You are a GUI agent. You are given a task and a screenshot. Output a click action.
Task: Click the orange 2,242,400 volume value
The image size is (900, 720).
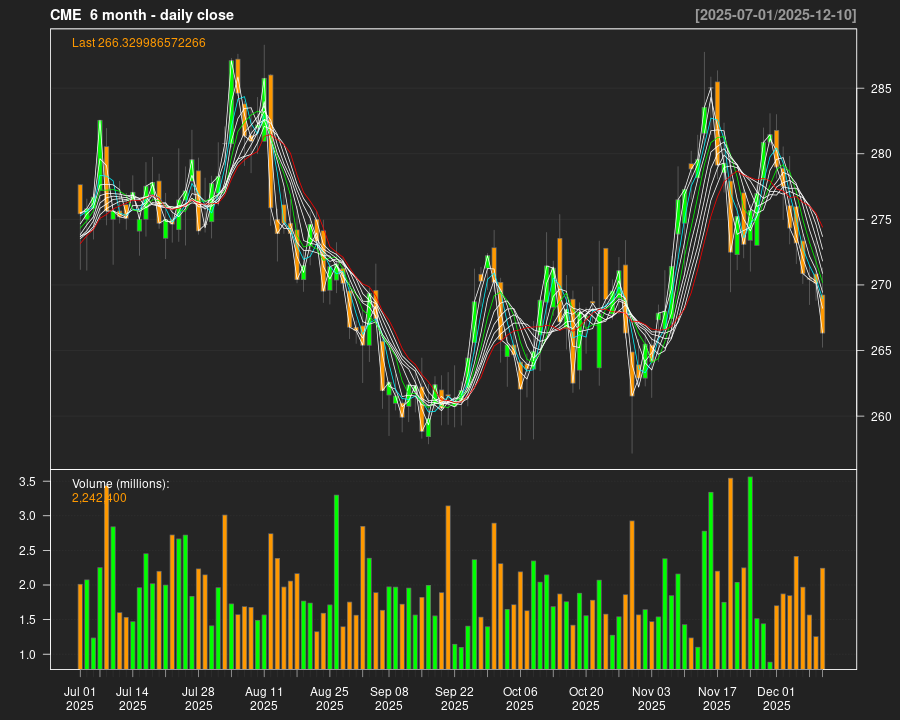click(97, 498)
